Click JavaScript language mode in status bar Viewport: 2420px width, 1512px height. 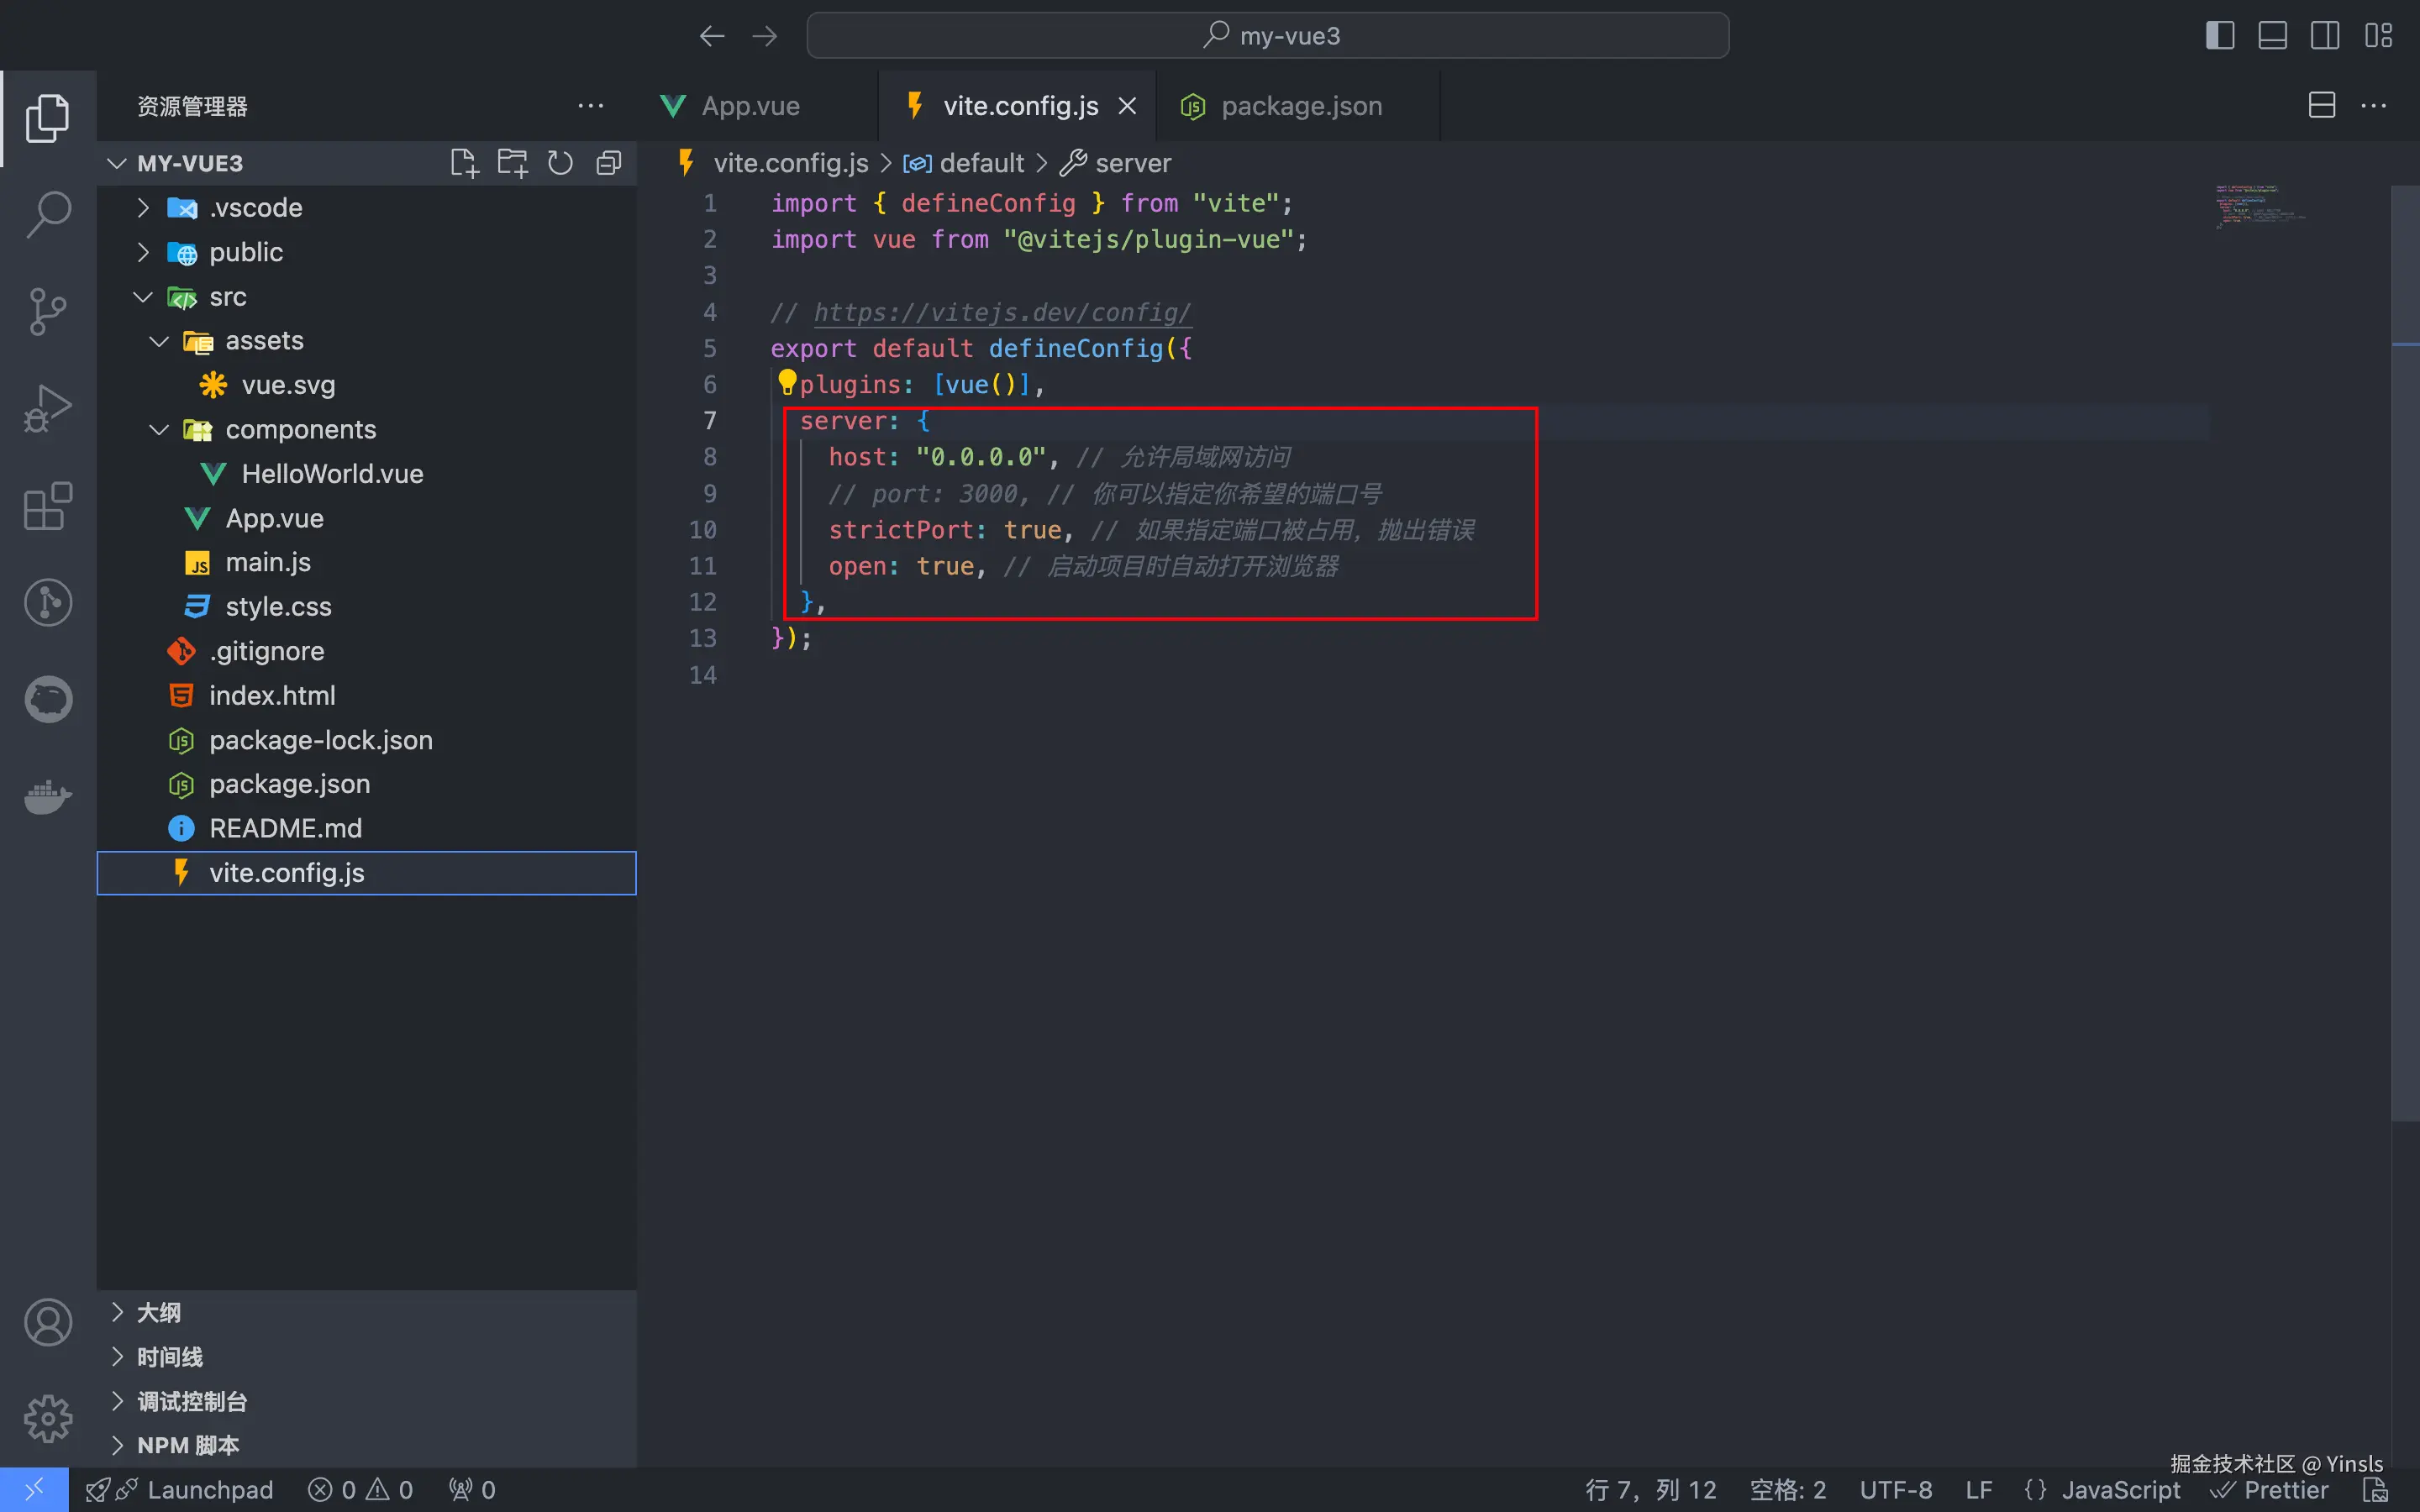(x=2120, y=1490)
